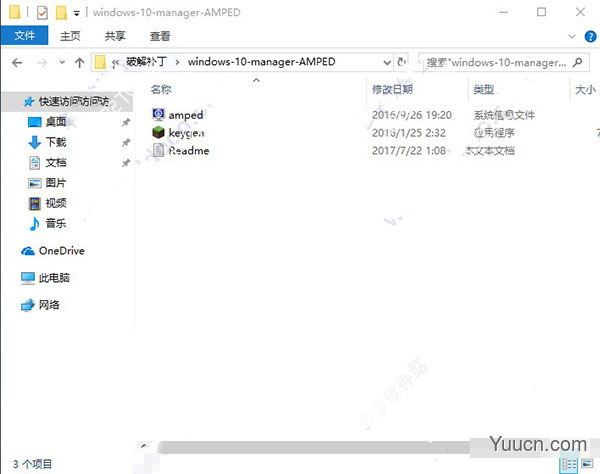600x474 pixels.
Task: Sort by the 名称 column header
Action: 161,90
